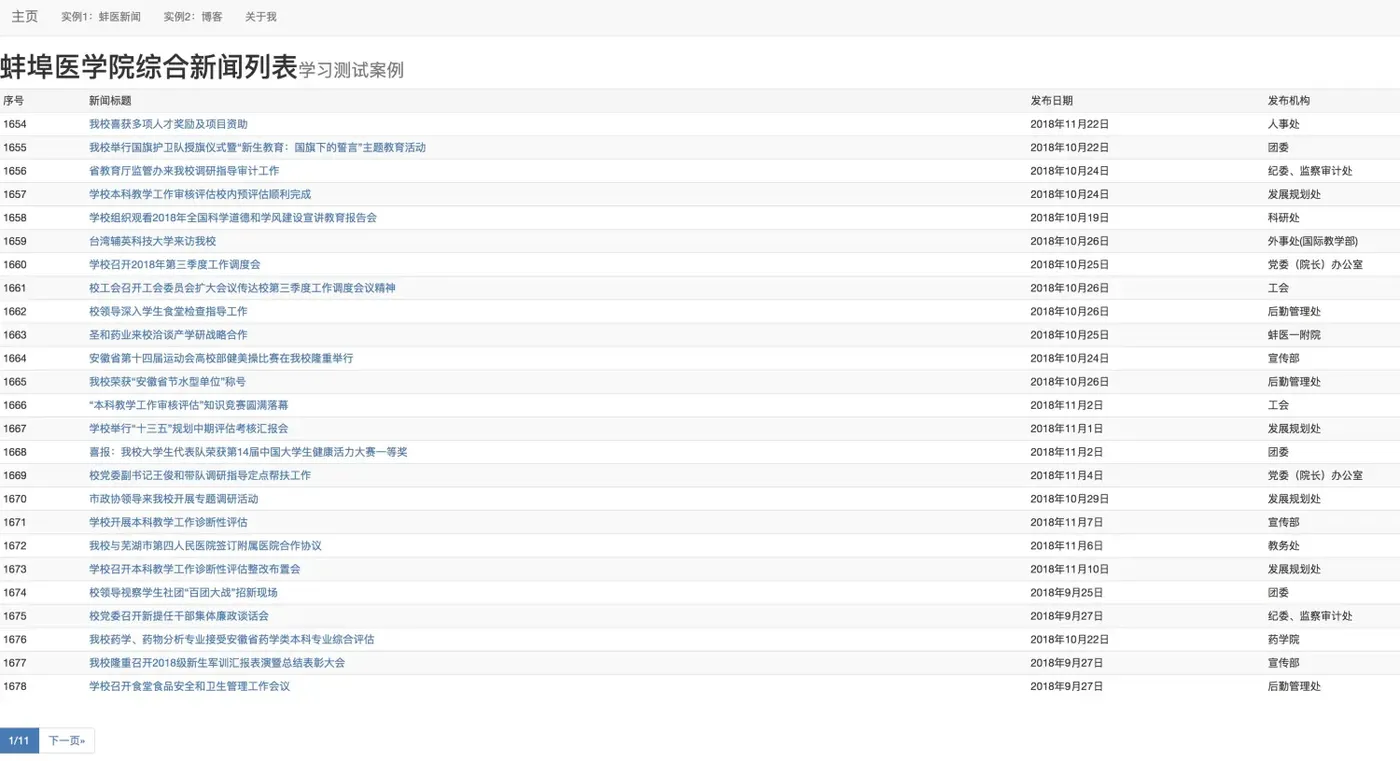1400x761 pixels.
Task: Click the page heading 蚌埠医学院综合新闻列表
Action: tap(149, 67)
